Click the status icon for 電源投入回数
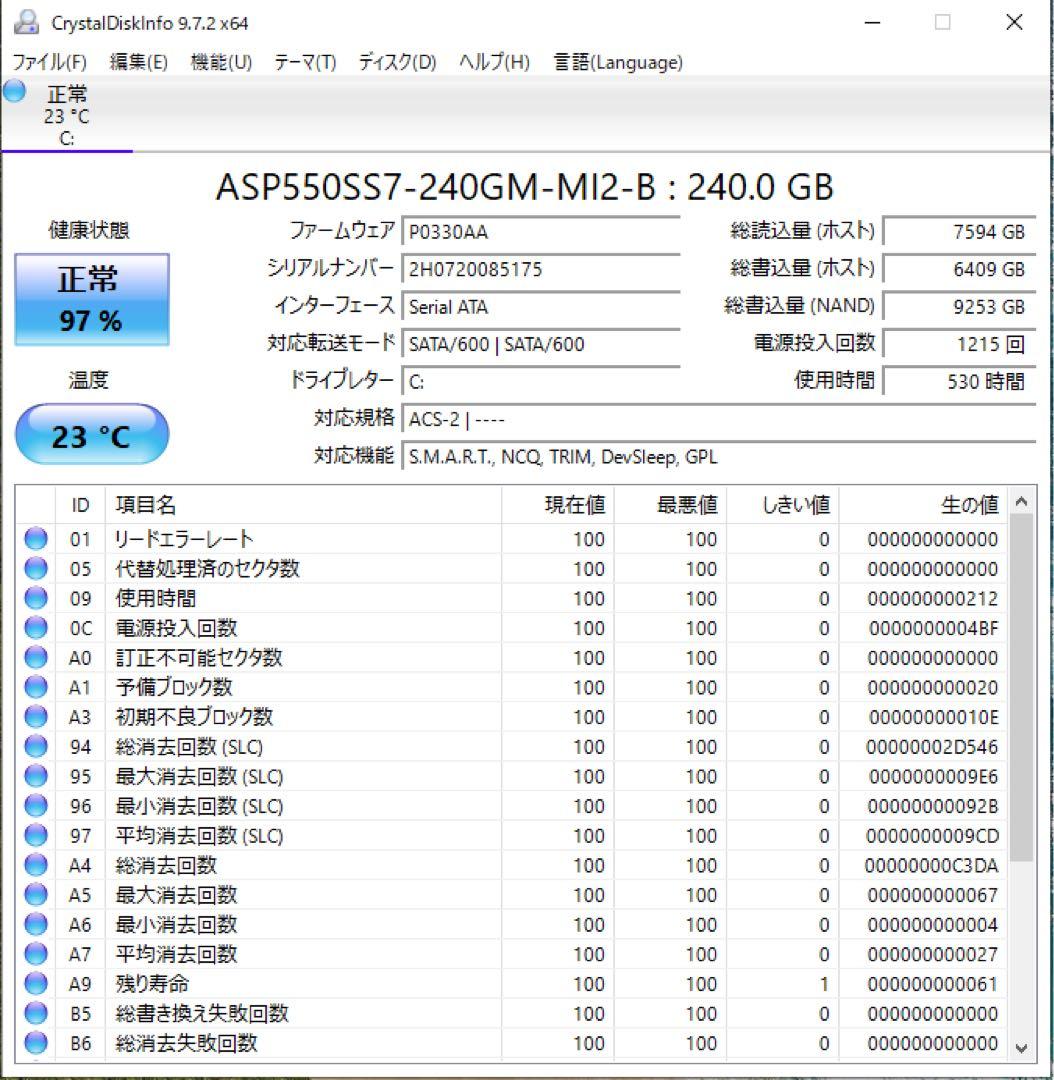 pyautogui.click(x=36, y=628)
